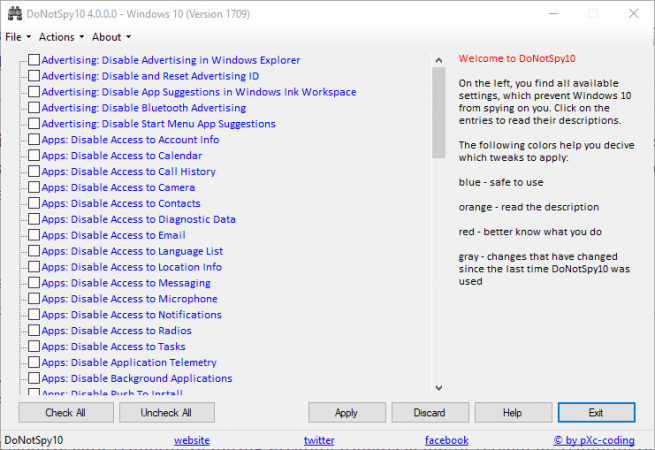This screenshot has height=450, width=655.
Task: Open the facebook link
Action: tap(447, 440)
